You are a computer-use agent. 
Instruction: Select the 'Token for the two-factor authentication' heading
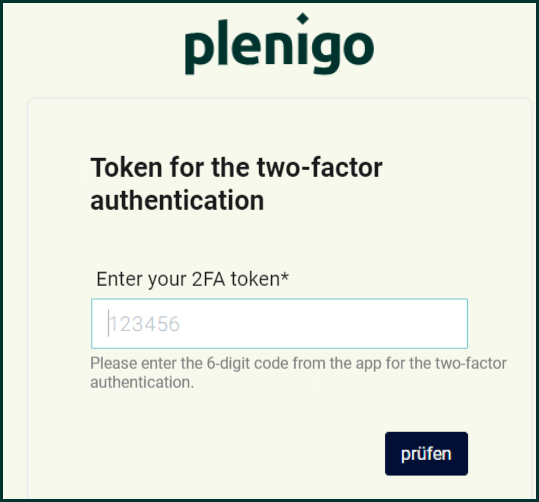coord(236,184)
